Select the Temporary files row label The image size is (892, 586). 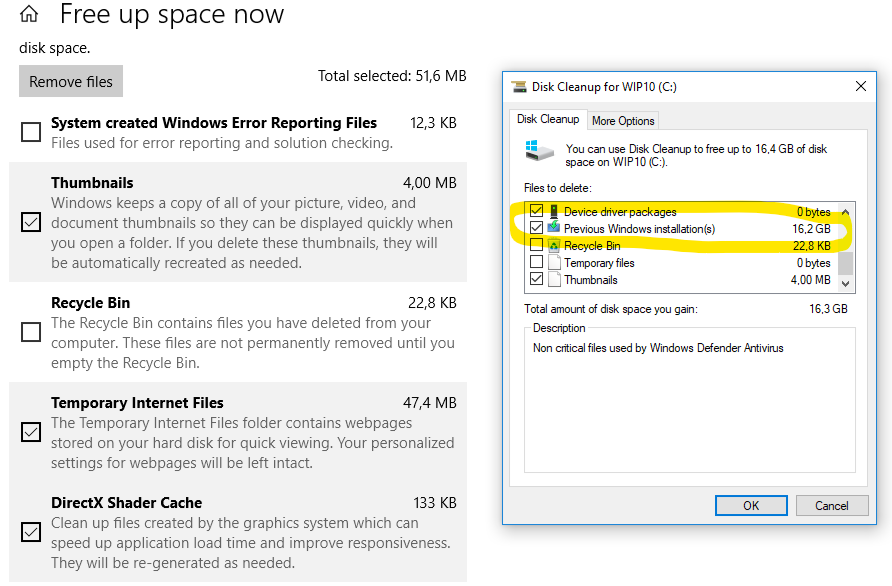point(599,263)
